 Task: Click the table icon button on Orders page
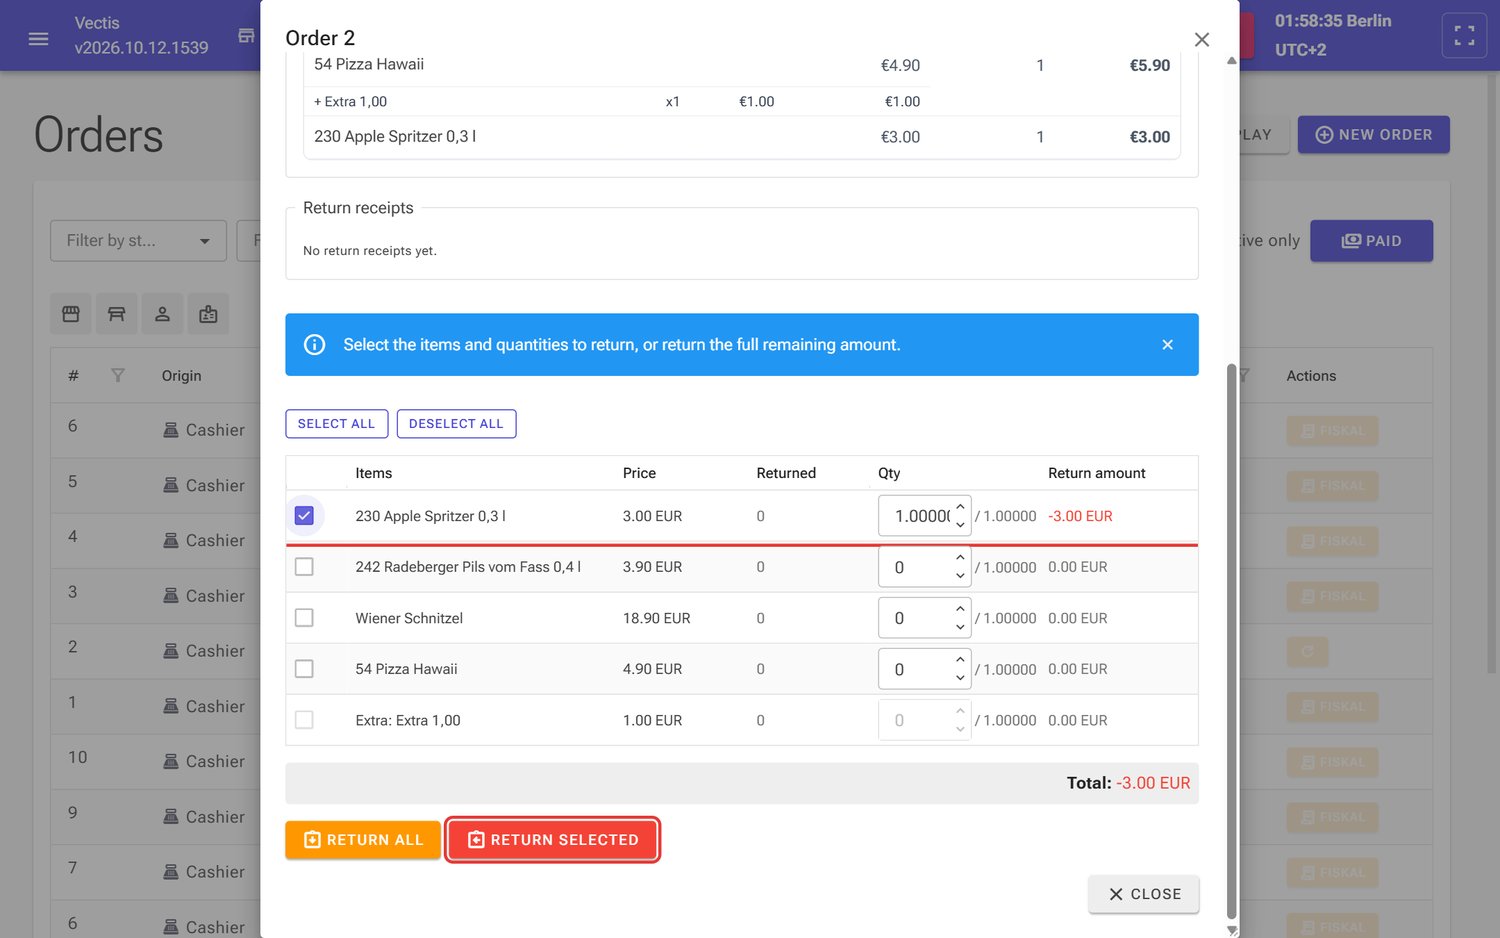point(116,314)
